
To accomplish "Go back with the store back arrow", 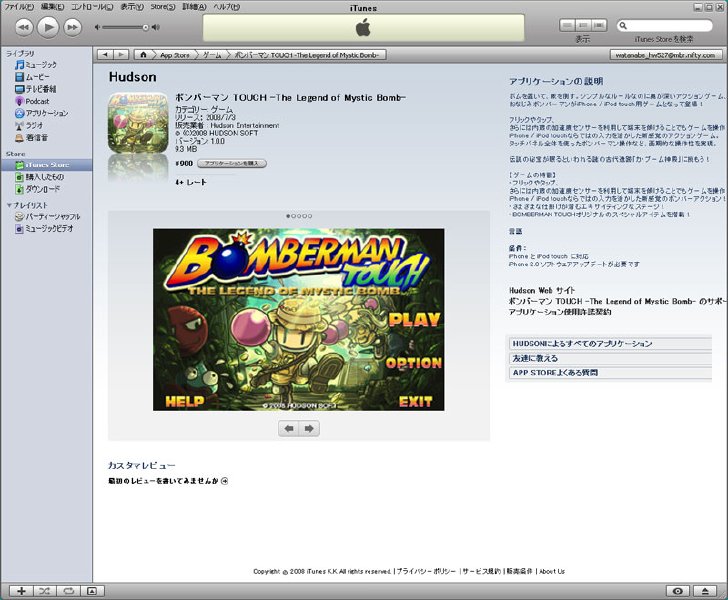I will click(x=105, y=55).
